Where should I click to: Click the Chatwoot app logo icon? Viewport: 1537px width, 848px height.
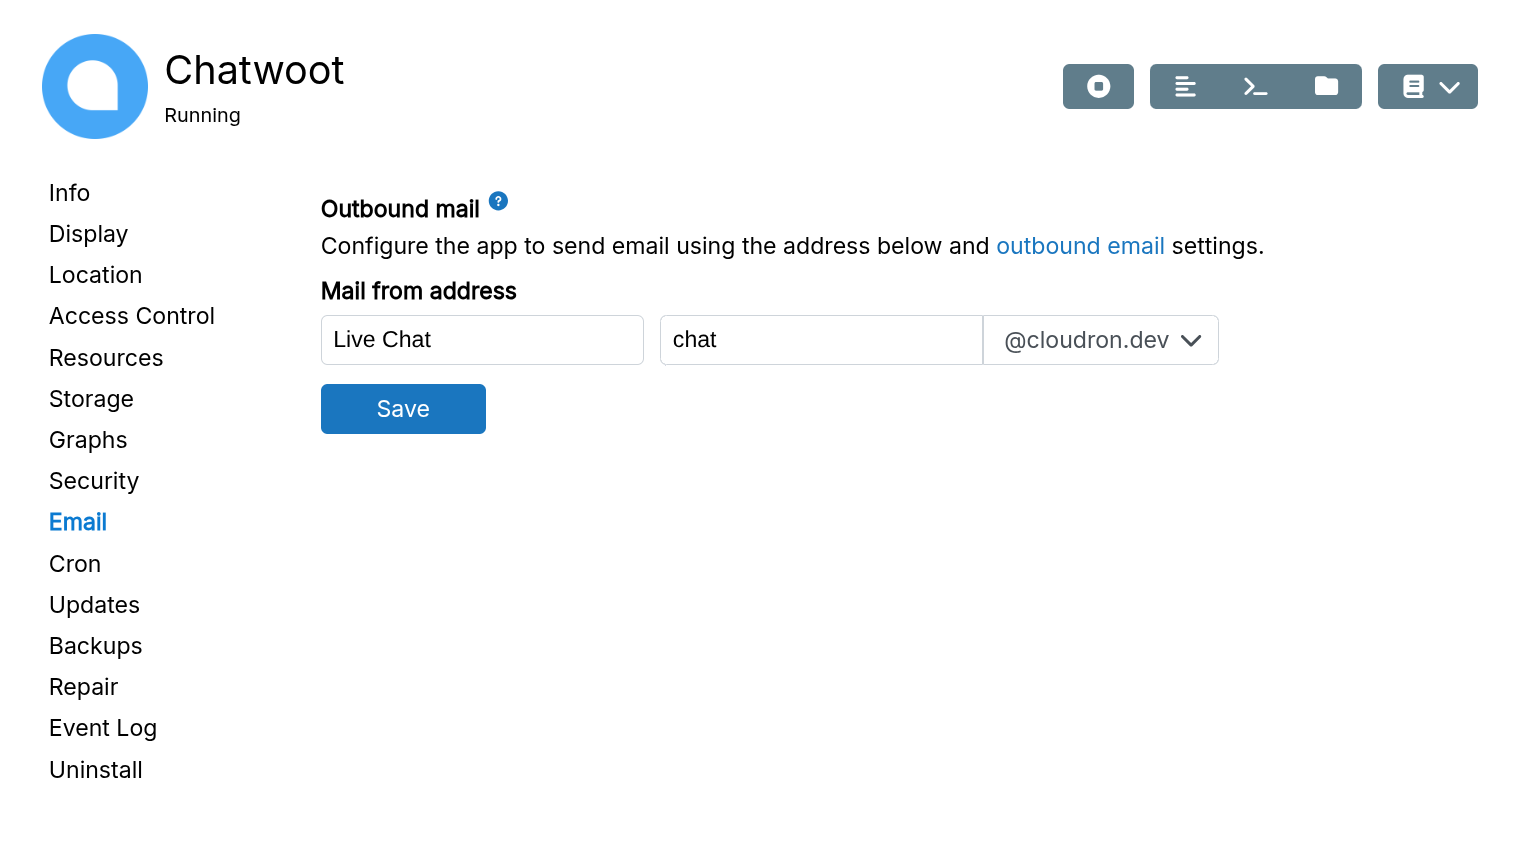95,87
